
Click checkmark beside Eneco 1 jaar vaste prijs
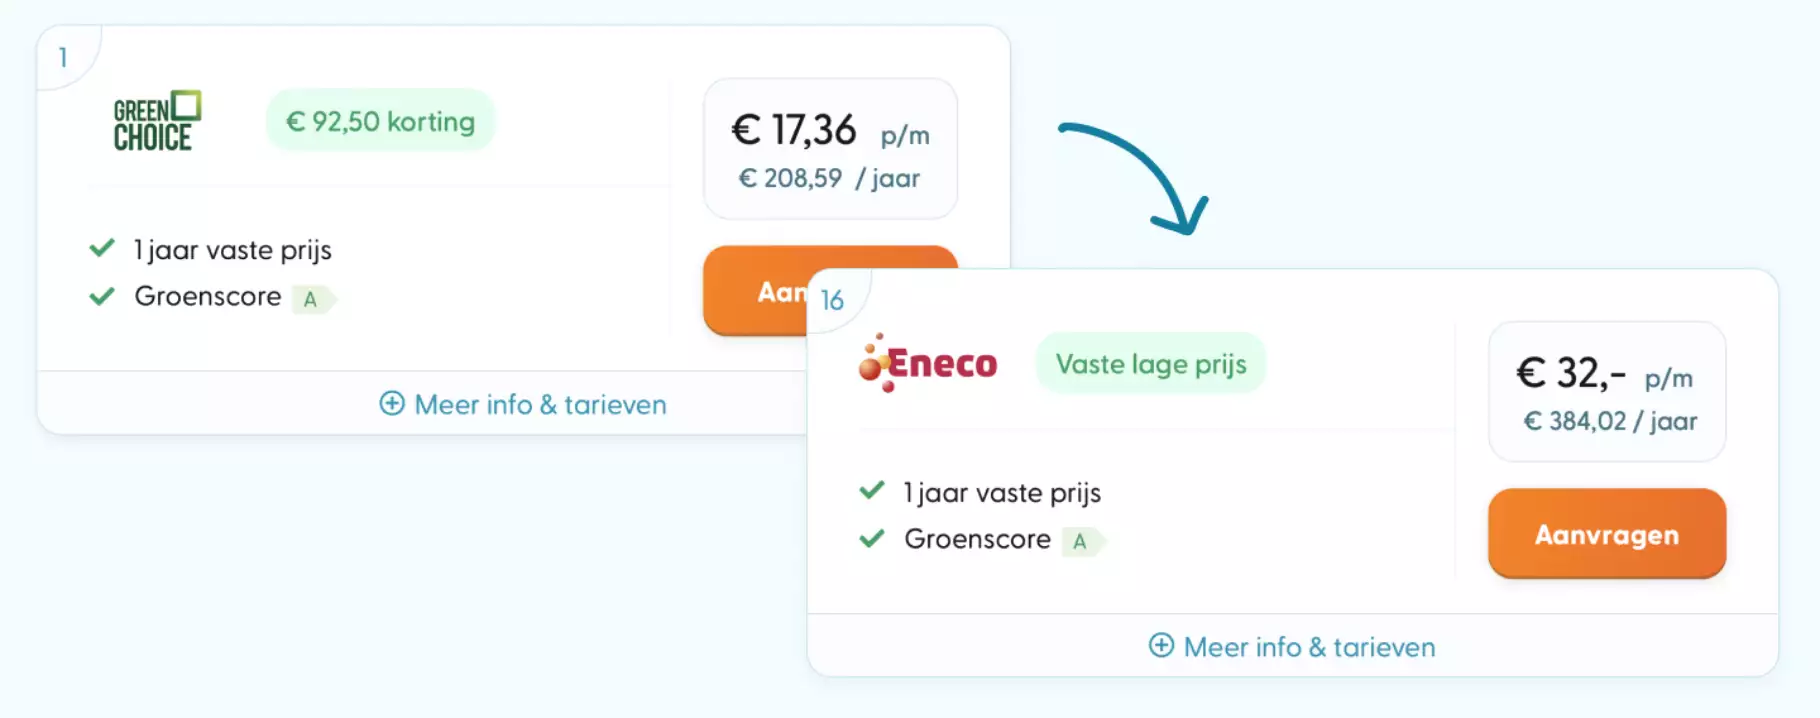tap(872, 490)
